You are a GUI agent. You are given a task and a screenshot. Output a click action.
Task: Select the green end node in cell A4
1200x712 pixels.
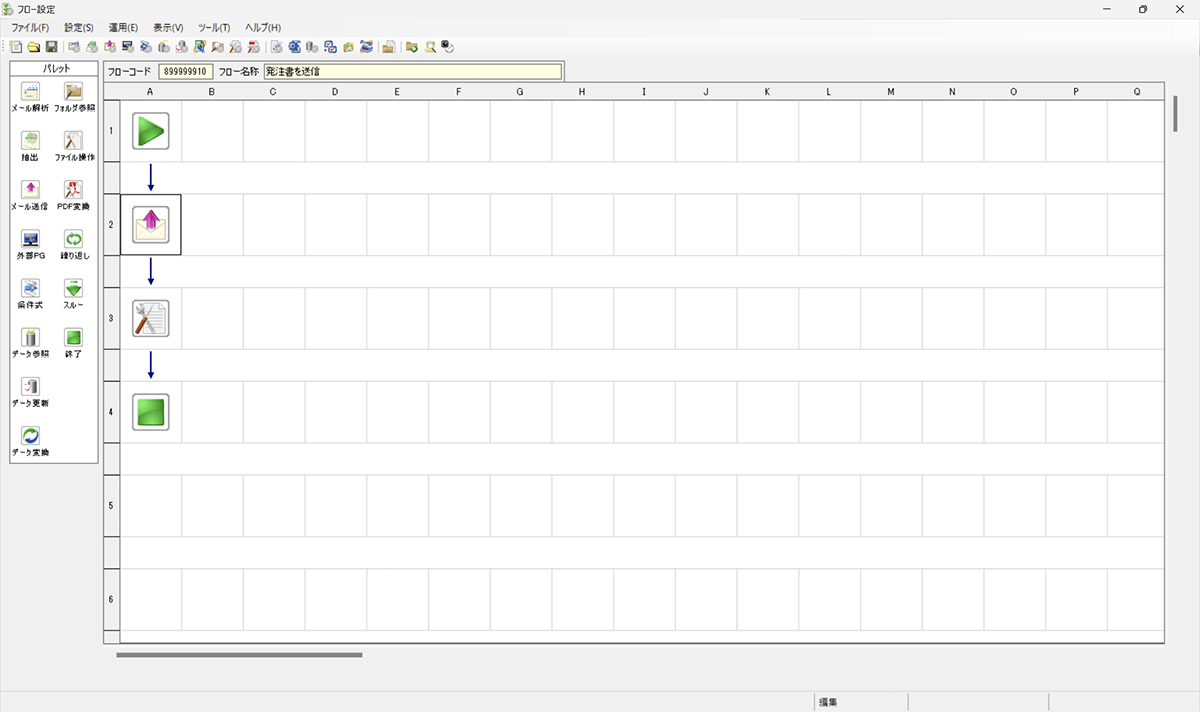coord(151,412)
